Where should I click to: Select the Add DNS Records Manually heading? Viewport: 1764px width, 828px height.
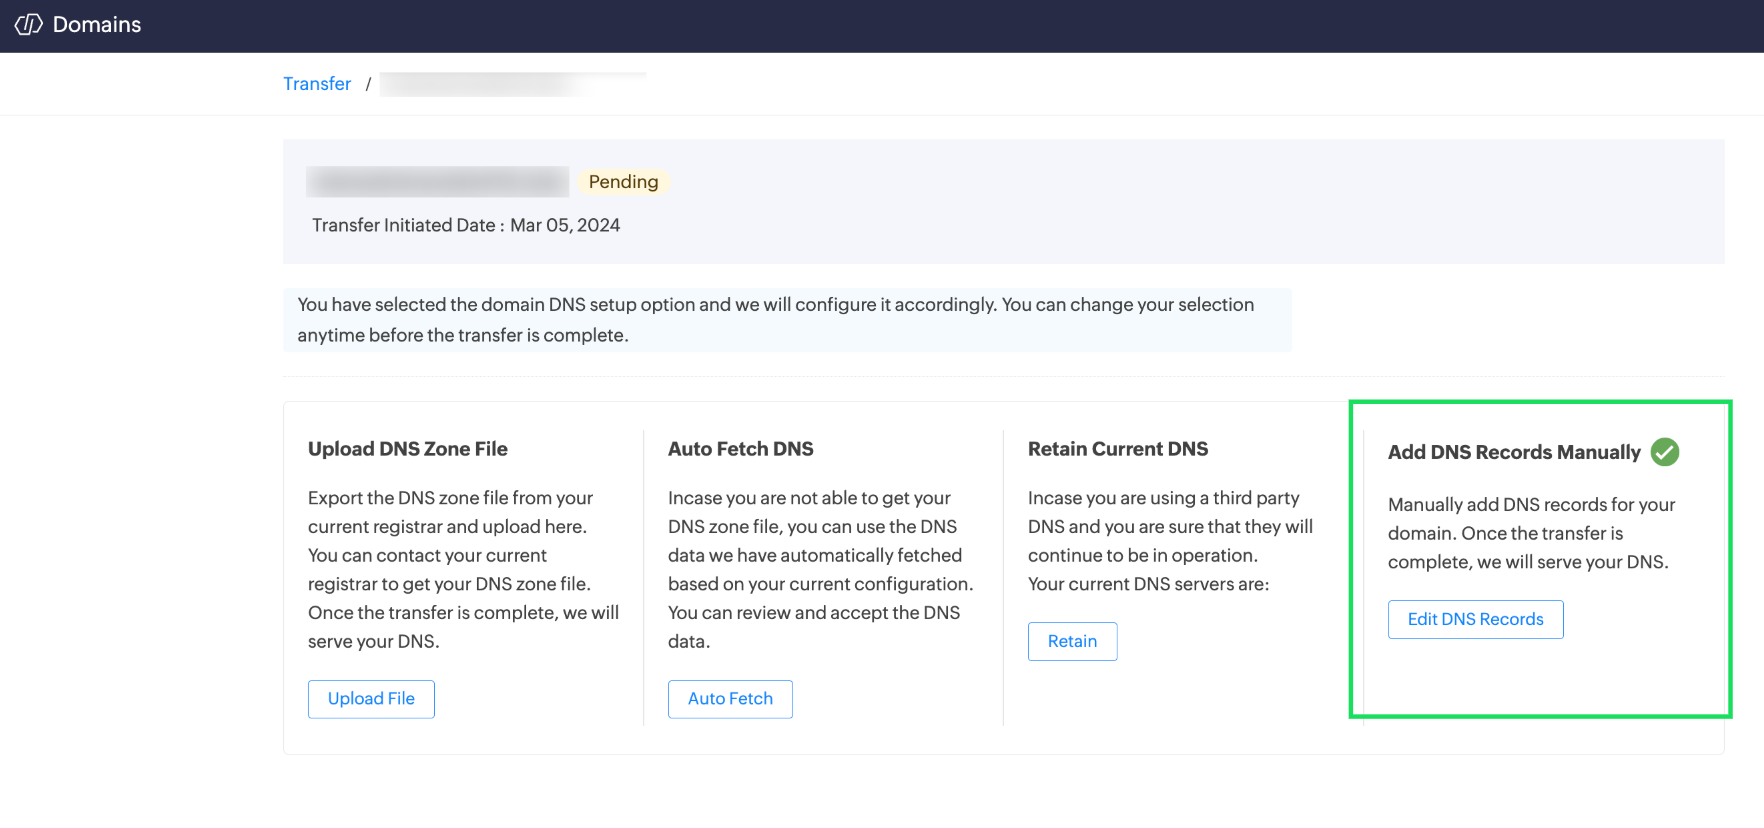tap(1514, 452)
